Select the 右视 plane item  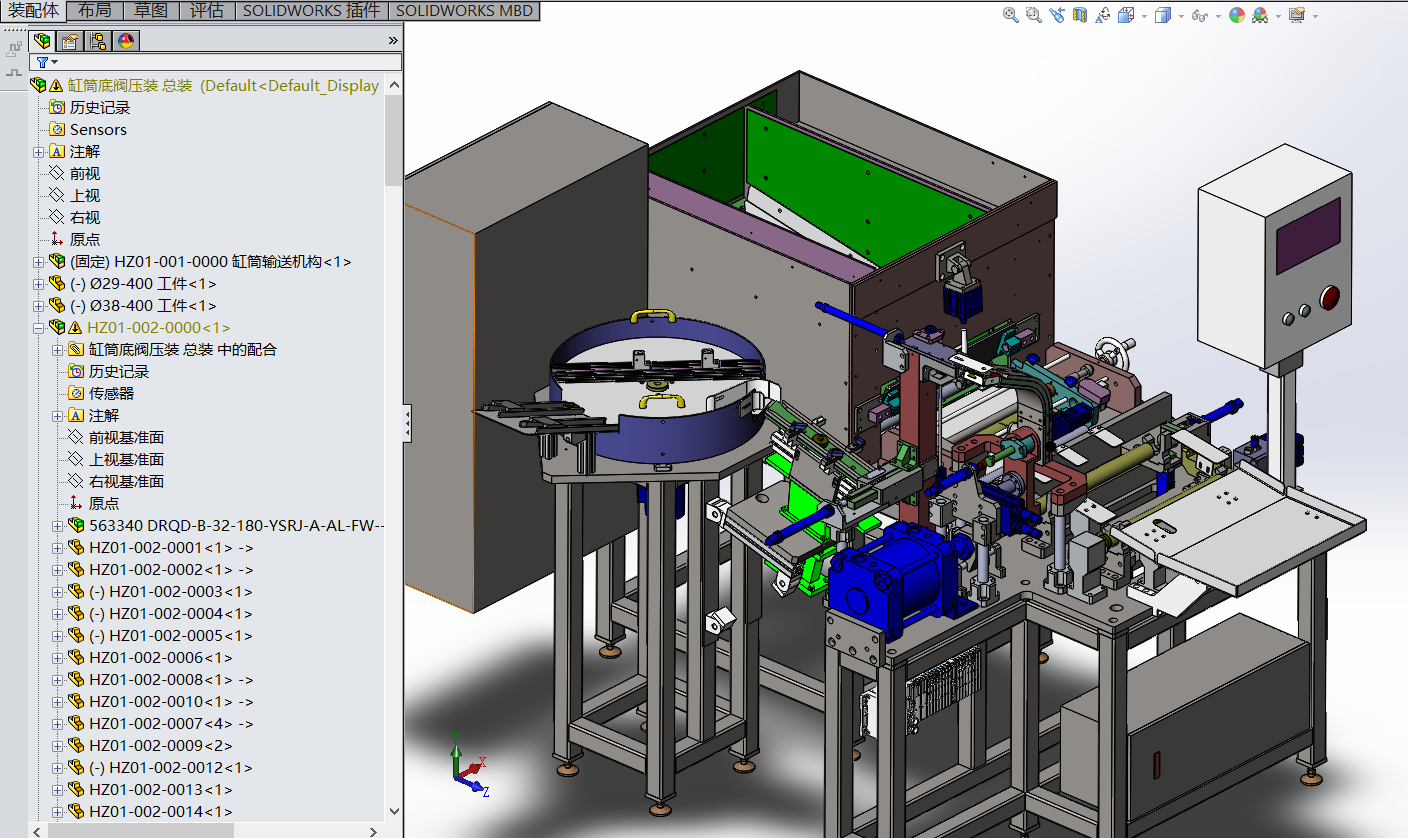[x=85, y=217]
